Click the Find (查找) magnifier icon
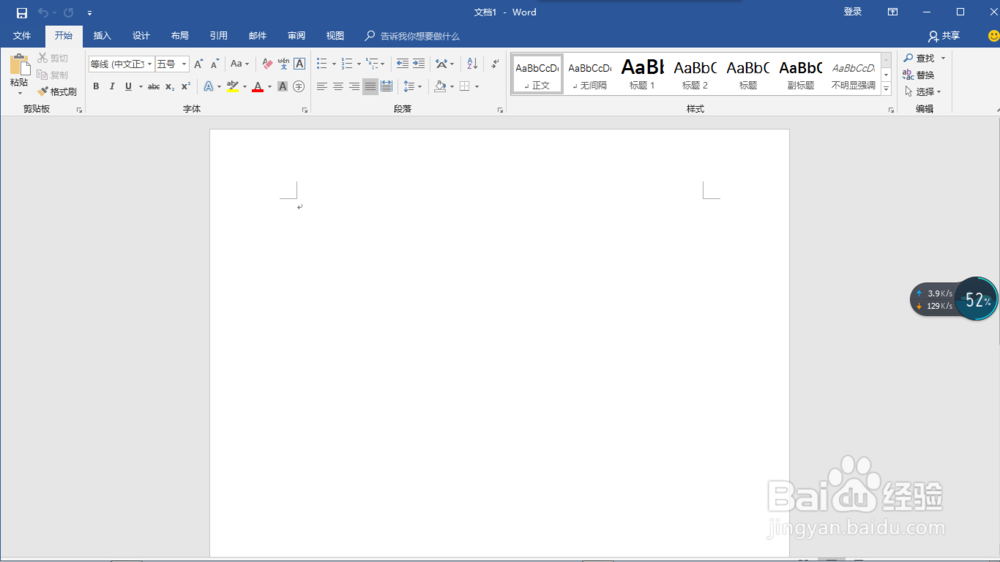The width and height of the screenshot is (1000, 562). (908, 58)
